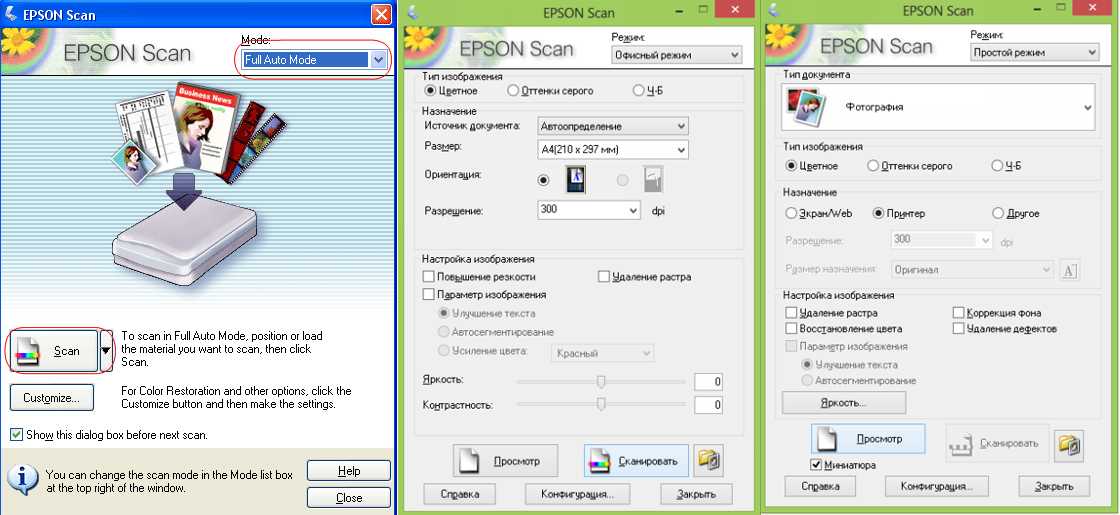Click folder settings icon in Офисный режим window
This screenshot has height=515, width=1120.
point(709,461)
